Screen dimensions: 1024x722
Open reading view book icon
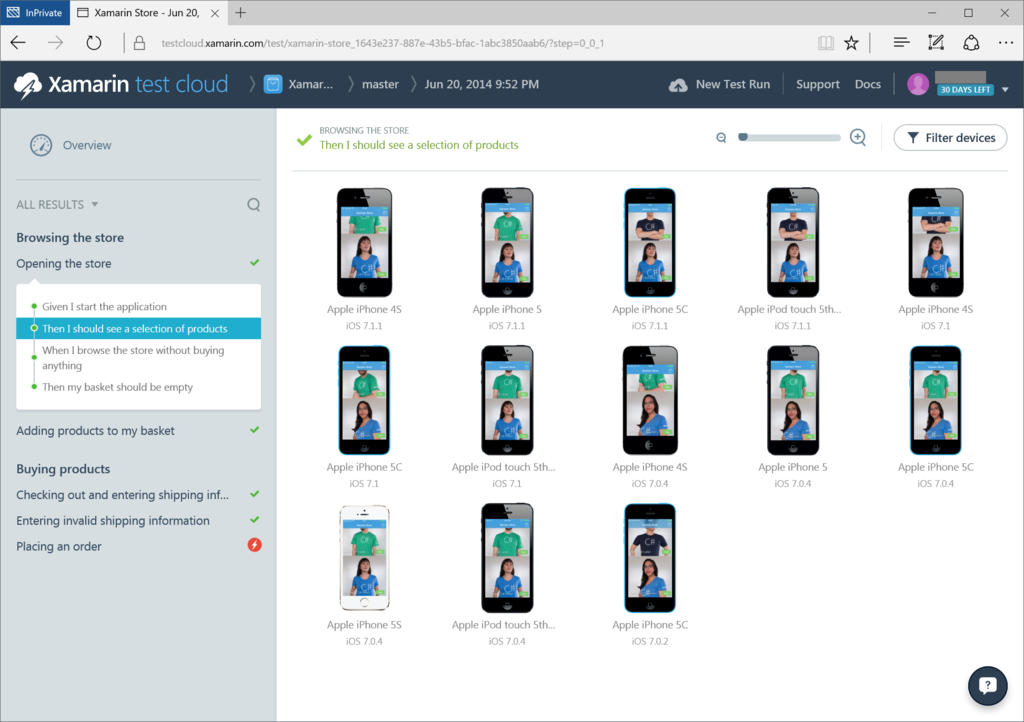click(825, 43)
